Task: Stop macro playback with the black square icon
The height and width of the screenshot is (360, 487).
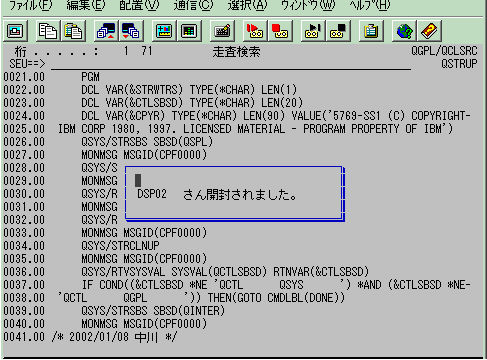Action: (x=338, y=31)
